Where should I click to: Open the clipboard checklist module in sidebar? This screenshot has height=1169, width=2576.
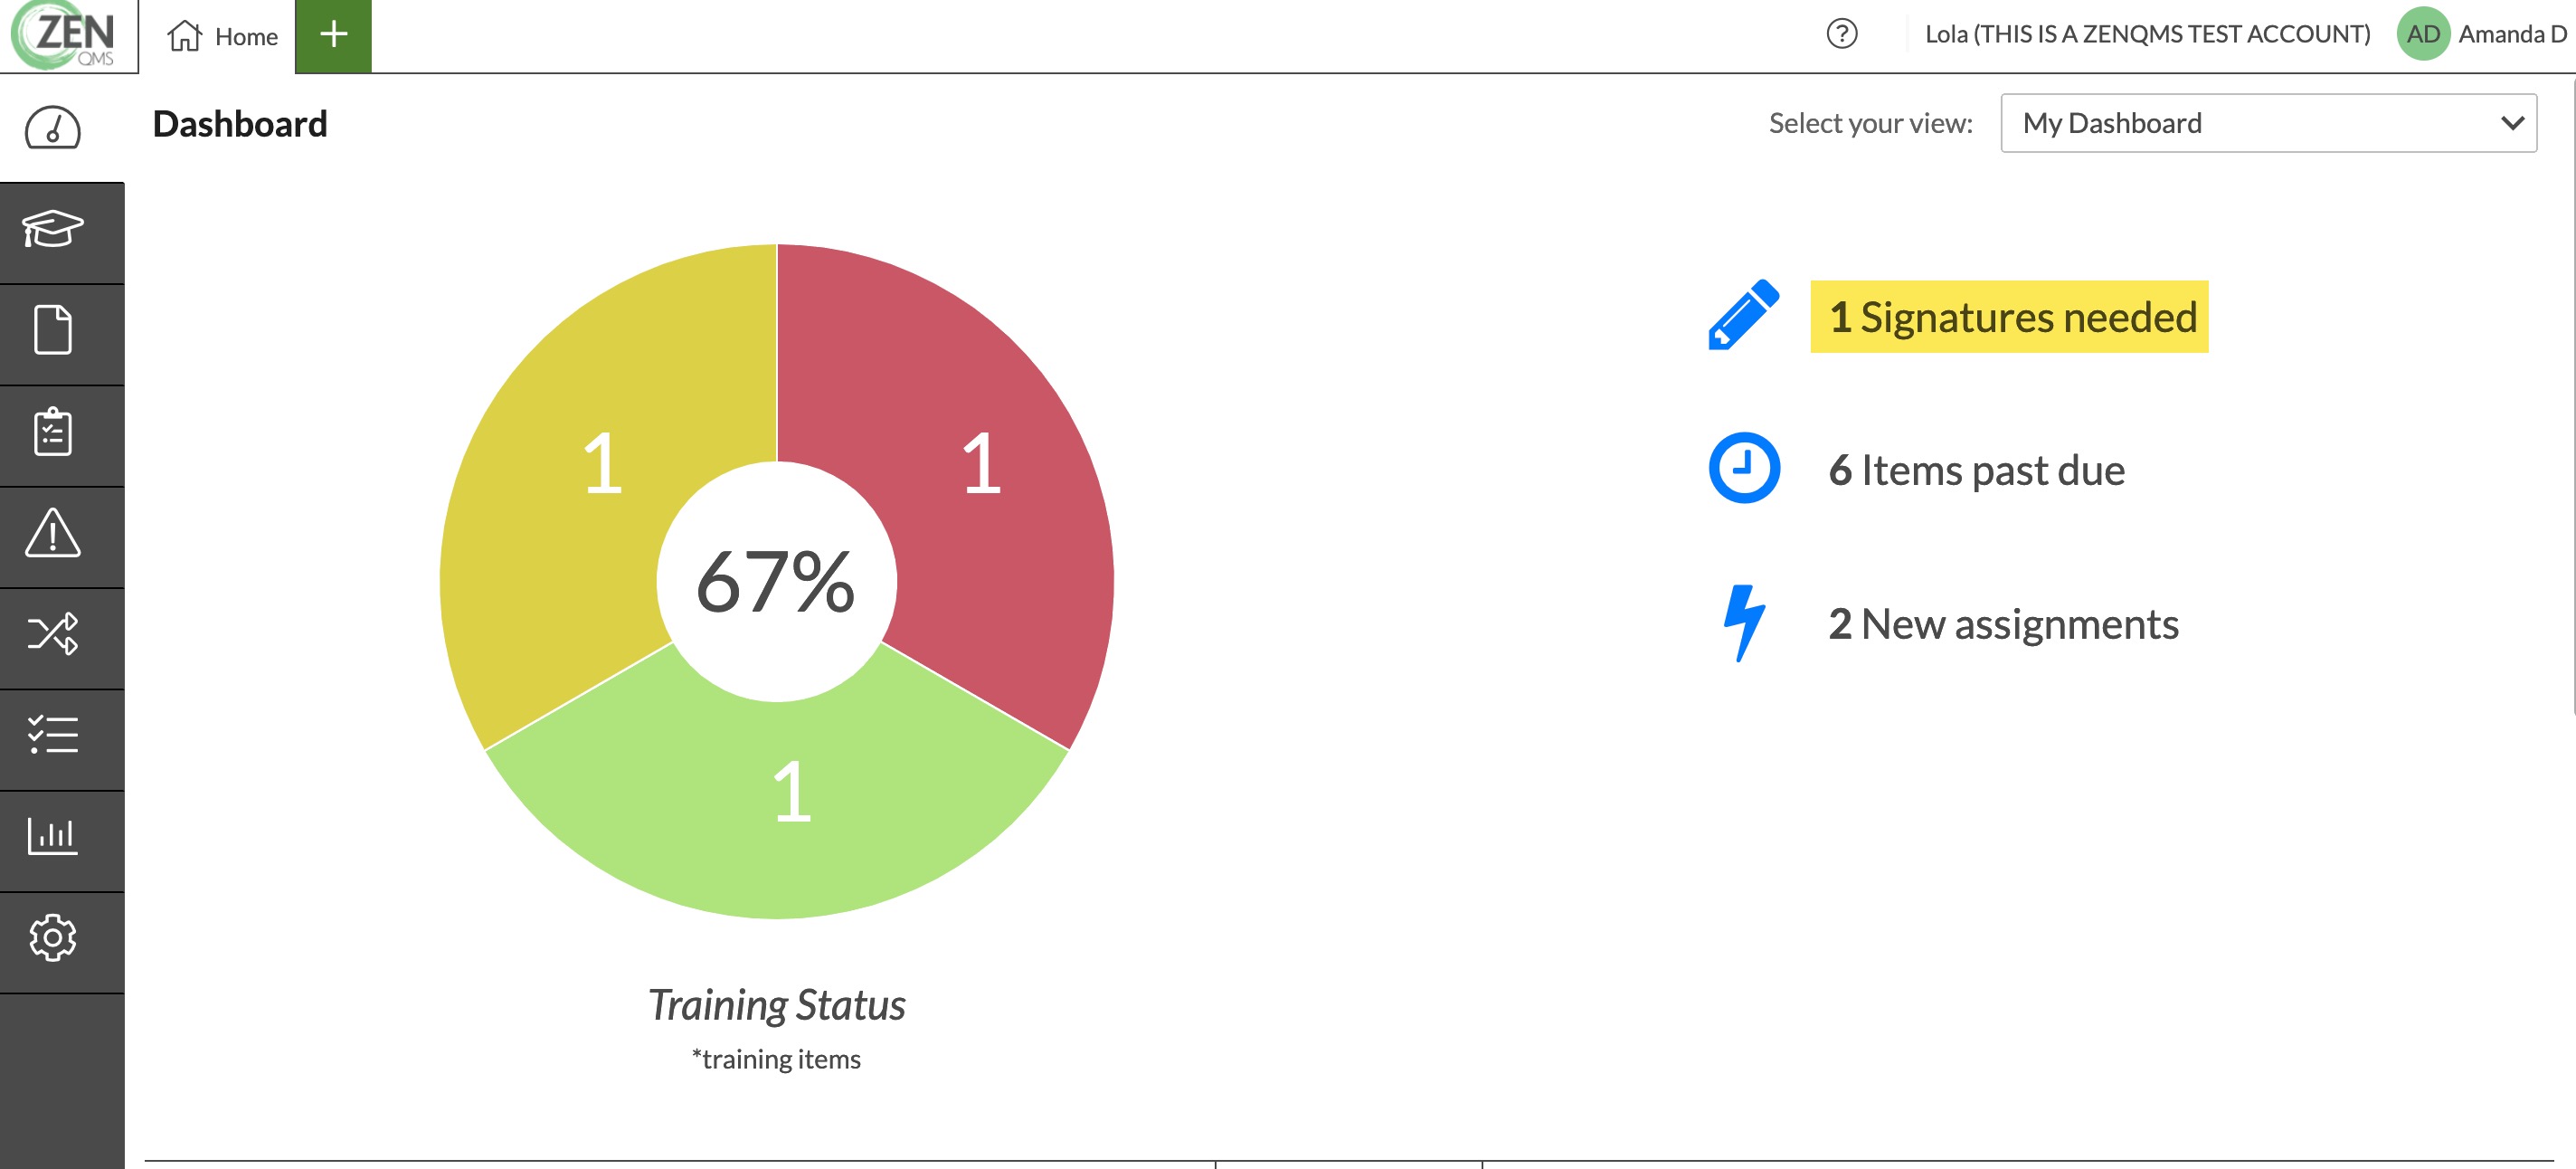(x=53, y=432)
